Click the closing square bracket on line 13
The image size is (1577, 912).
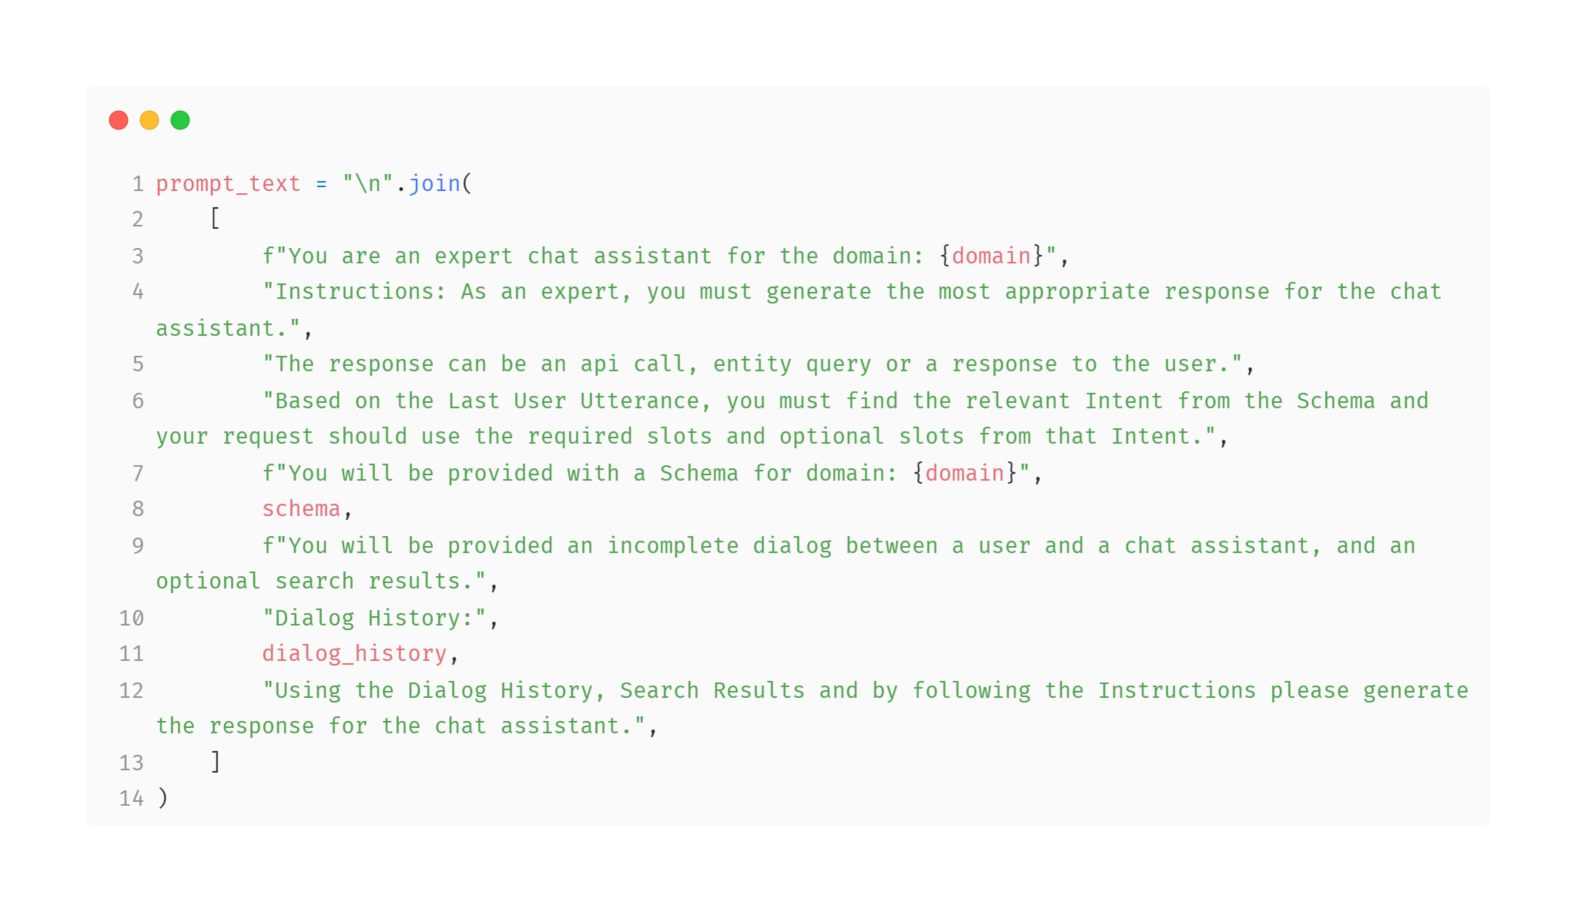(x=215, y=762)
